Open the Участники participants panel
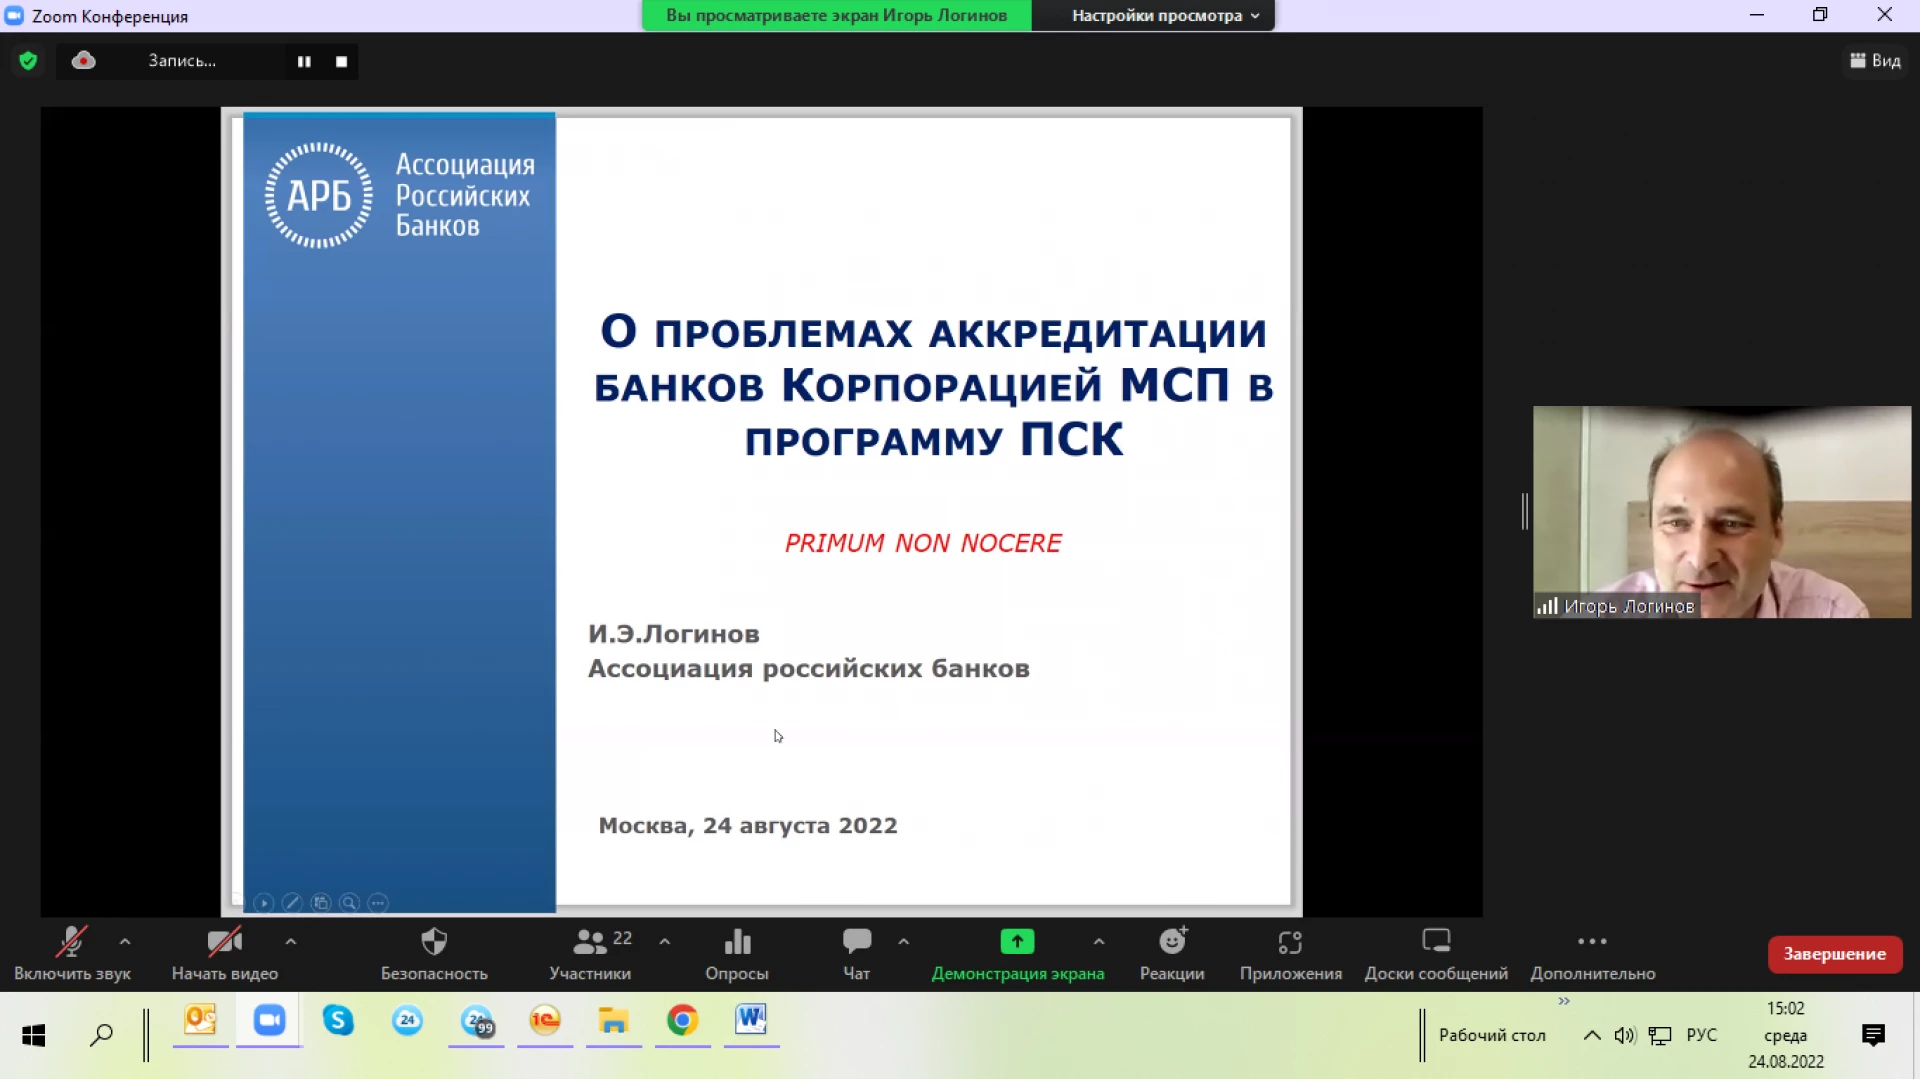 (x=590, y=953)
